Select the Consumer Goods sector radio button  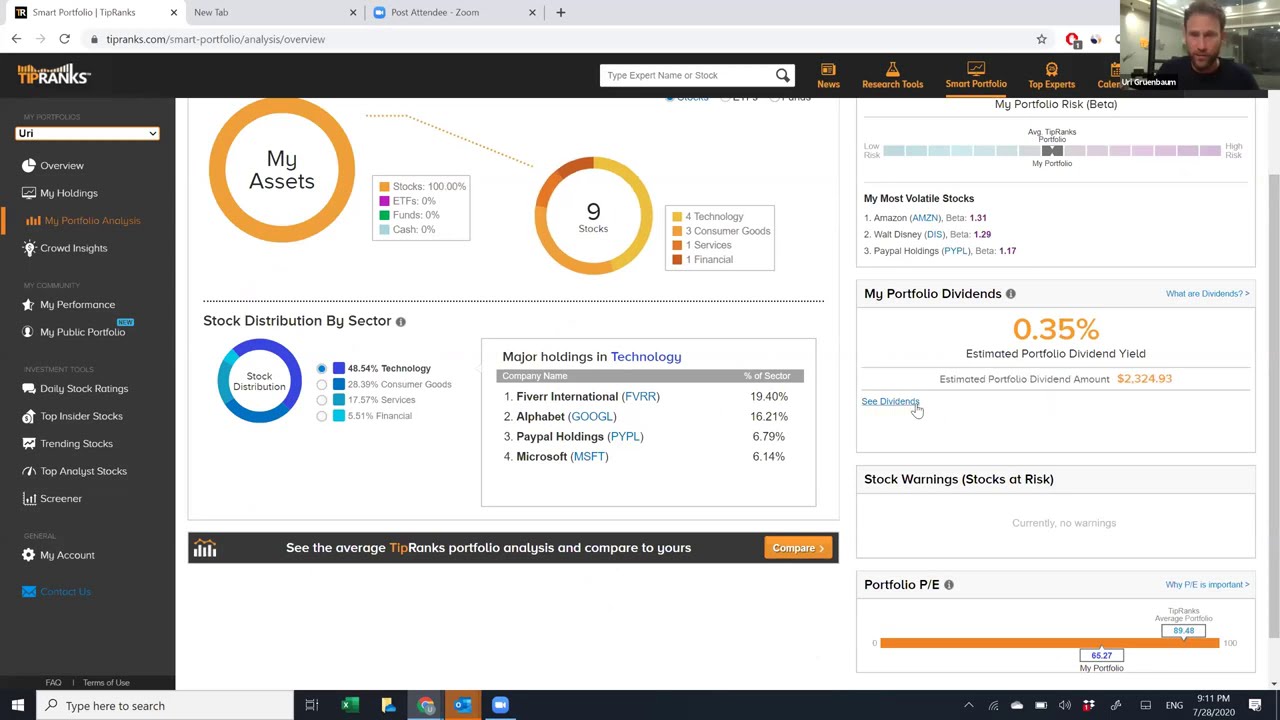[x=321, y=384]
